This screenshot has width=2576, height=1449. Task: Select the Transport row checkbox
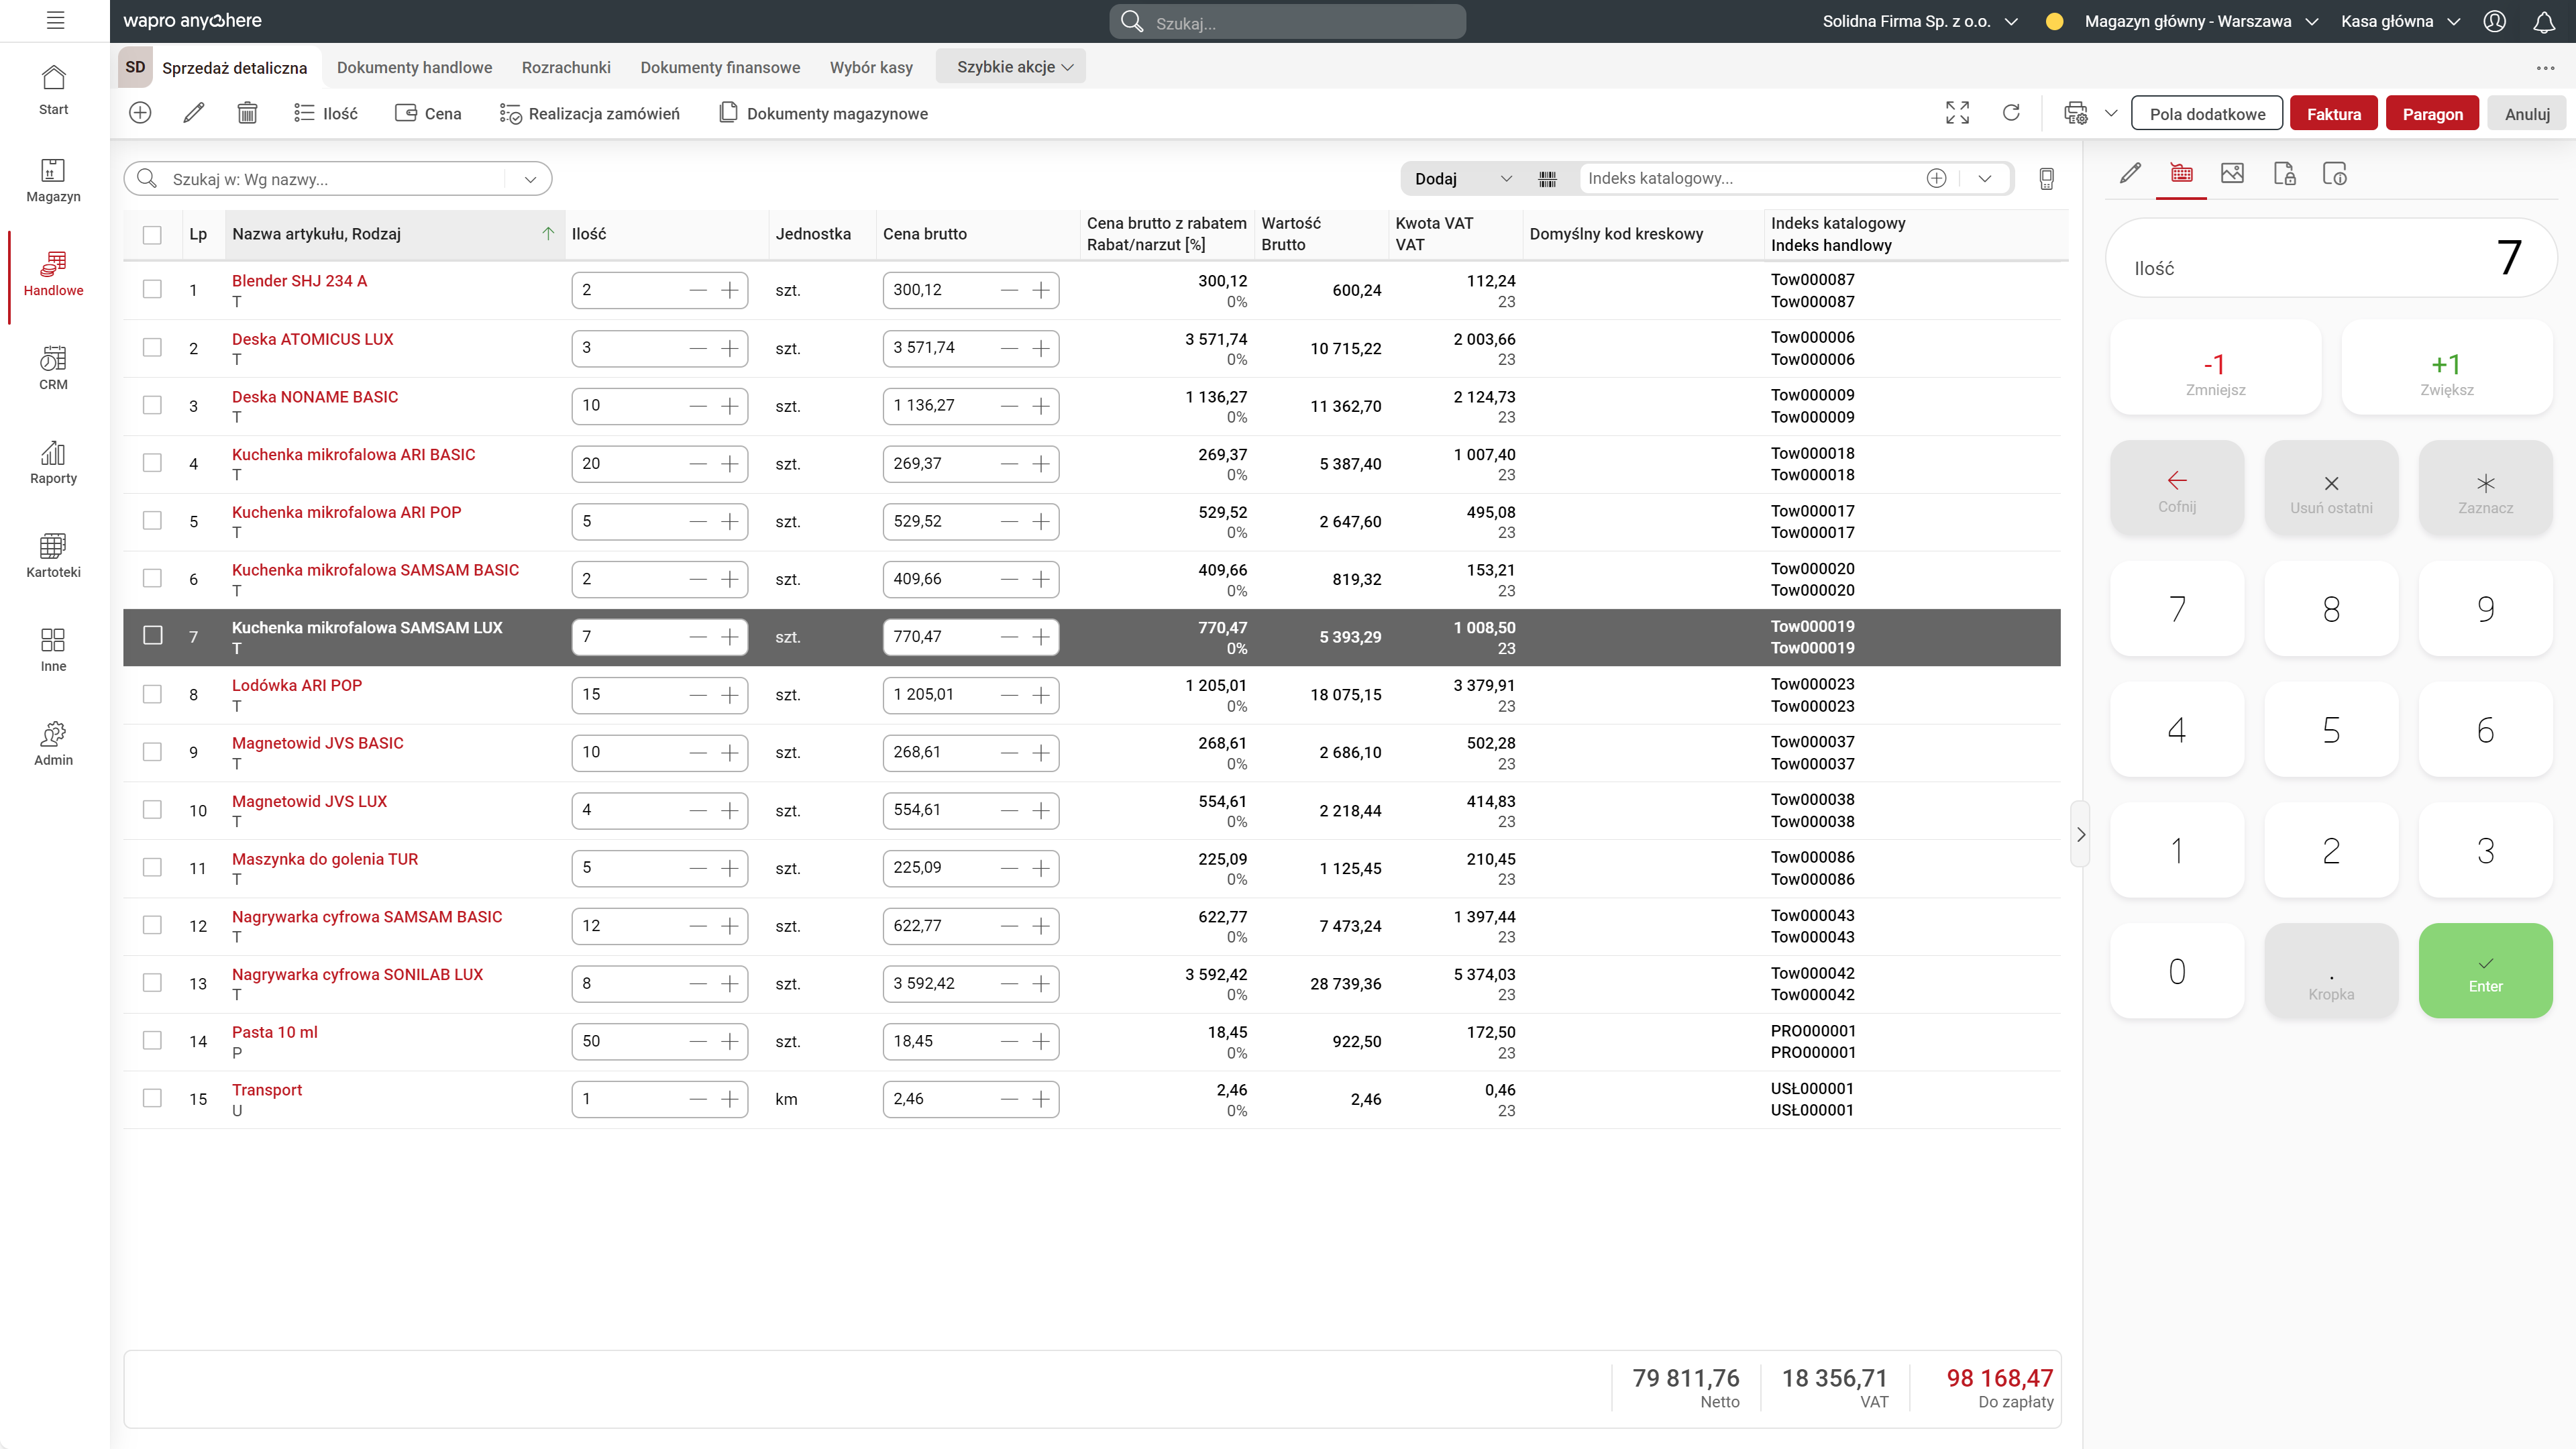point(152,1099)
